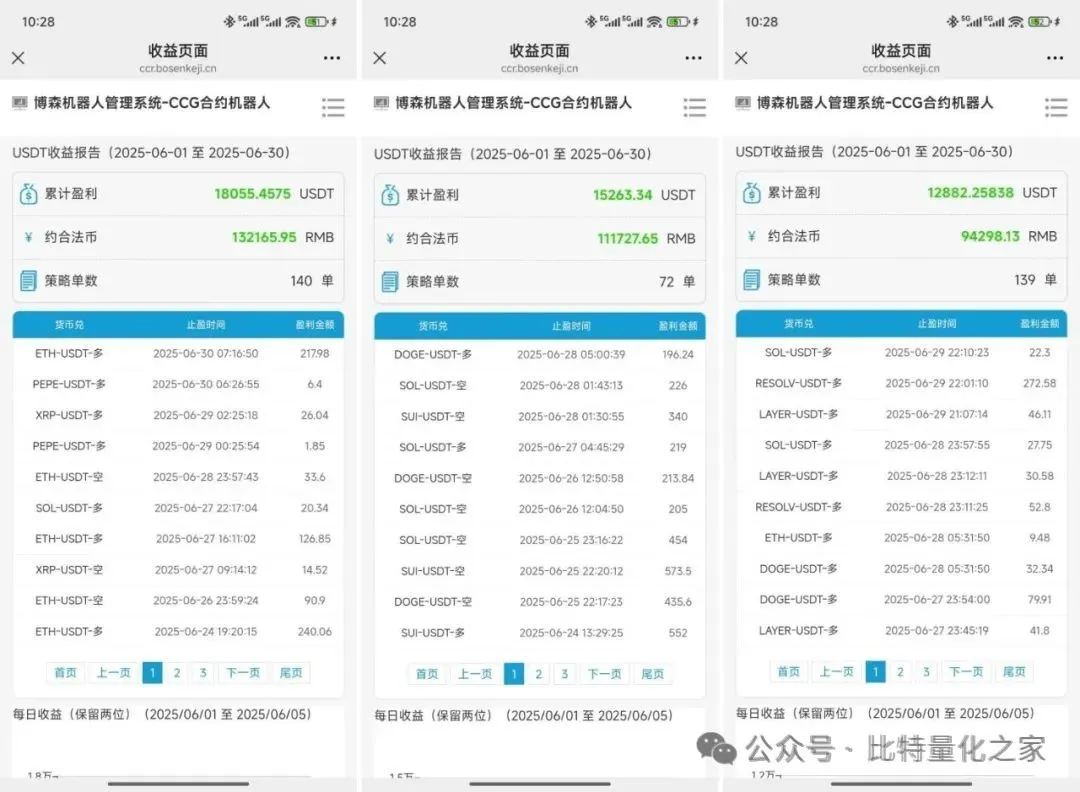Viewport: 1080px width, 792px height.
Task: Select ETH-USDT-多 row with profit 217.98
Action: (x=178, y=353)
